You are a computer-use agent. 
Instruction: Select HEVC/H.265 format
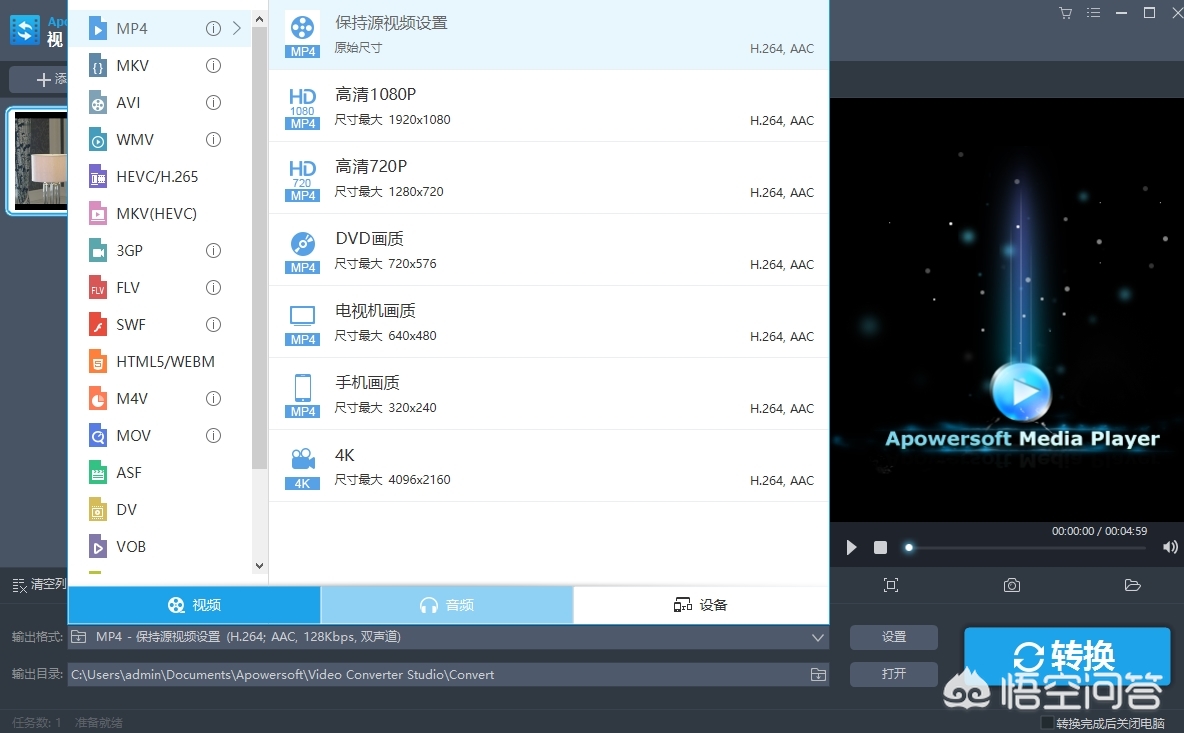pyautogui.click(x=159, y=177)
